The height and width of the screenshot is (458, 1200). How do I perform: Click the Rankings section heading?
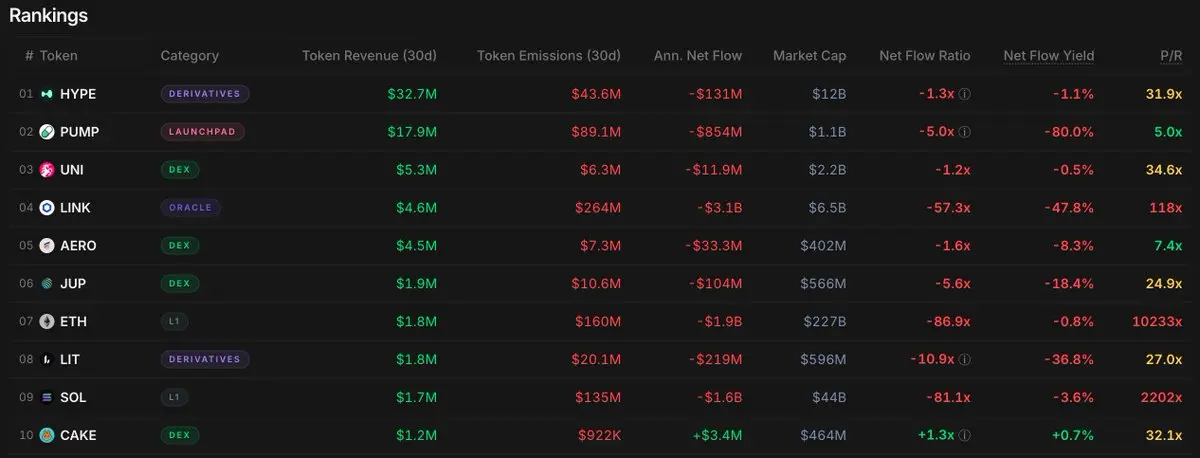(48, 15)
